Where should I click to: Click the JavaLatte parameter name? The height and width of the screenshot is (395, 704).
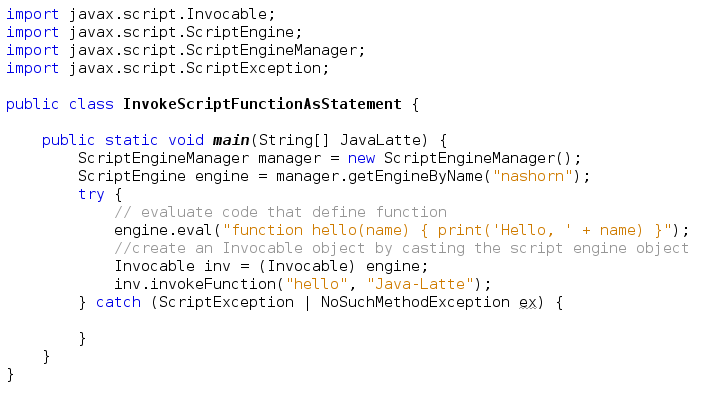tap(383, 140)
